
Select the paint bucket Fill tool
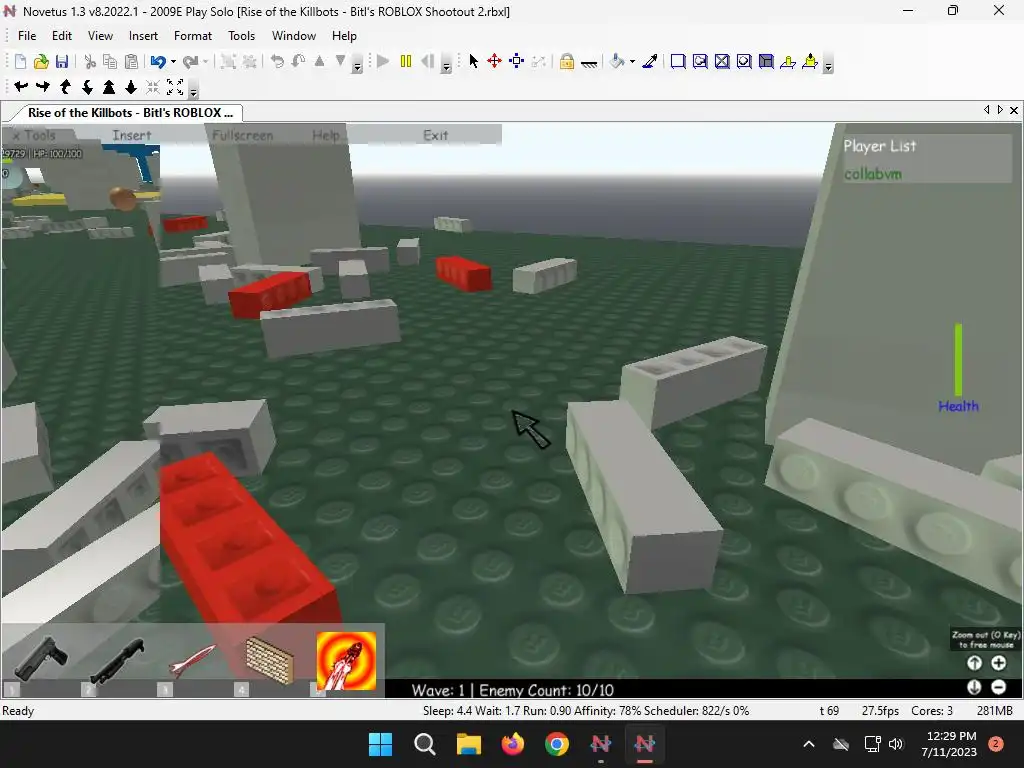click(x=616, y=61)
